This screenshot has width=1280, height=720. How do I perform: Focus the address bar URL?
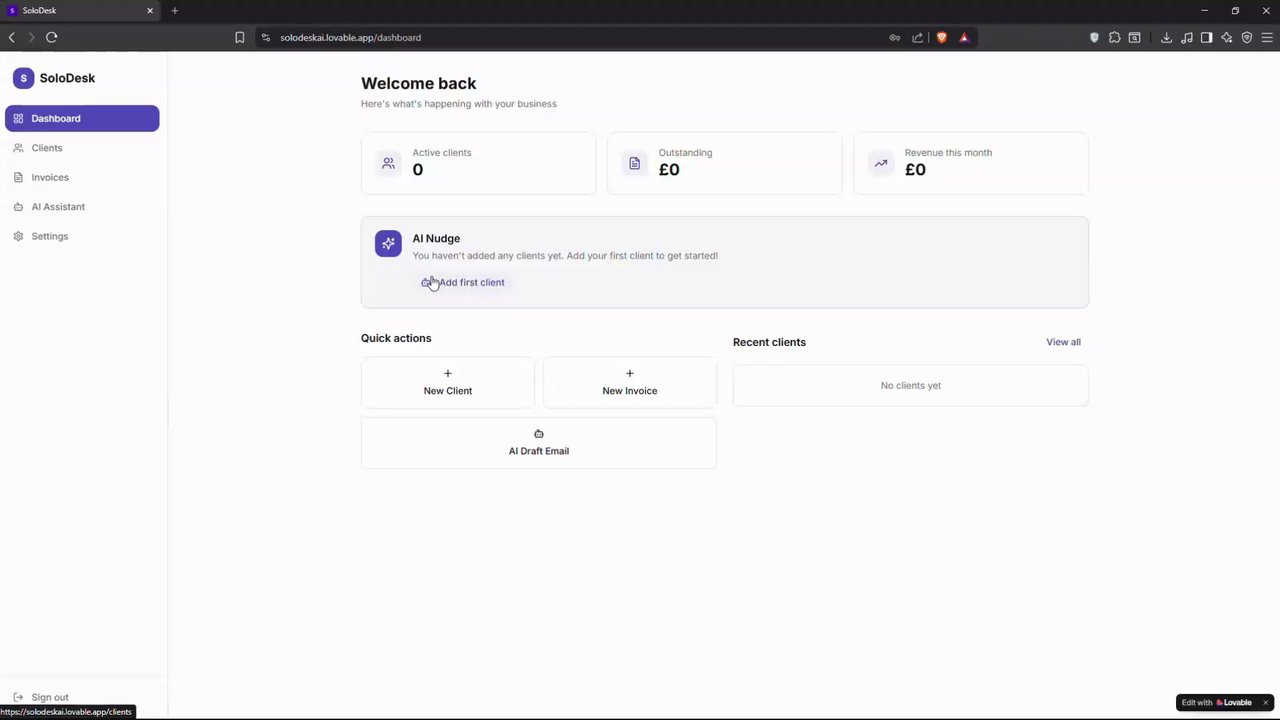pos(350,37)
